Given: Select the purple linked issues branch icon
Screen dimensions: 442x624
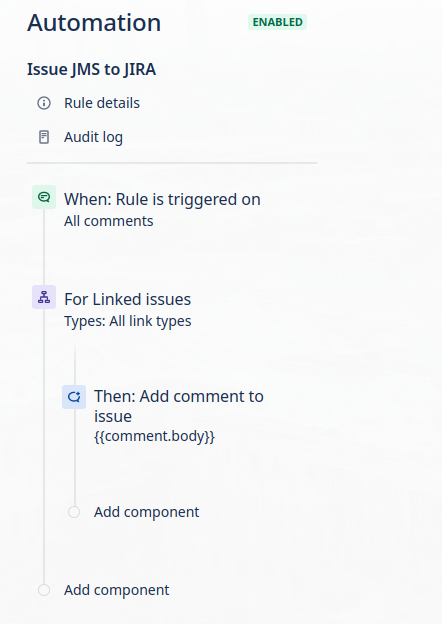Looking at the screenshot, I should 44,297.
